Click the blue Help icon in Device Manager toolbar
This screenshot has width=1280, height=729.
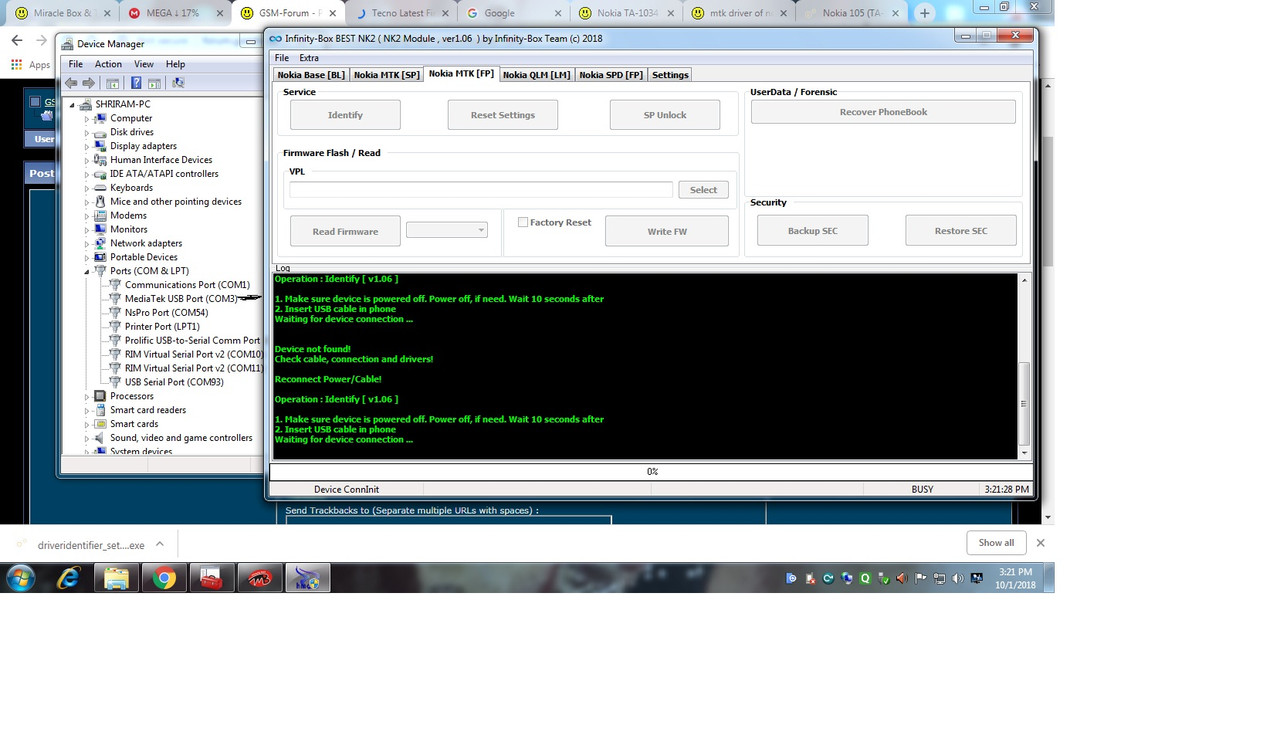135,83
